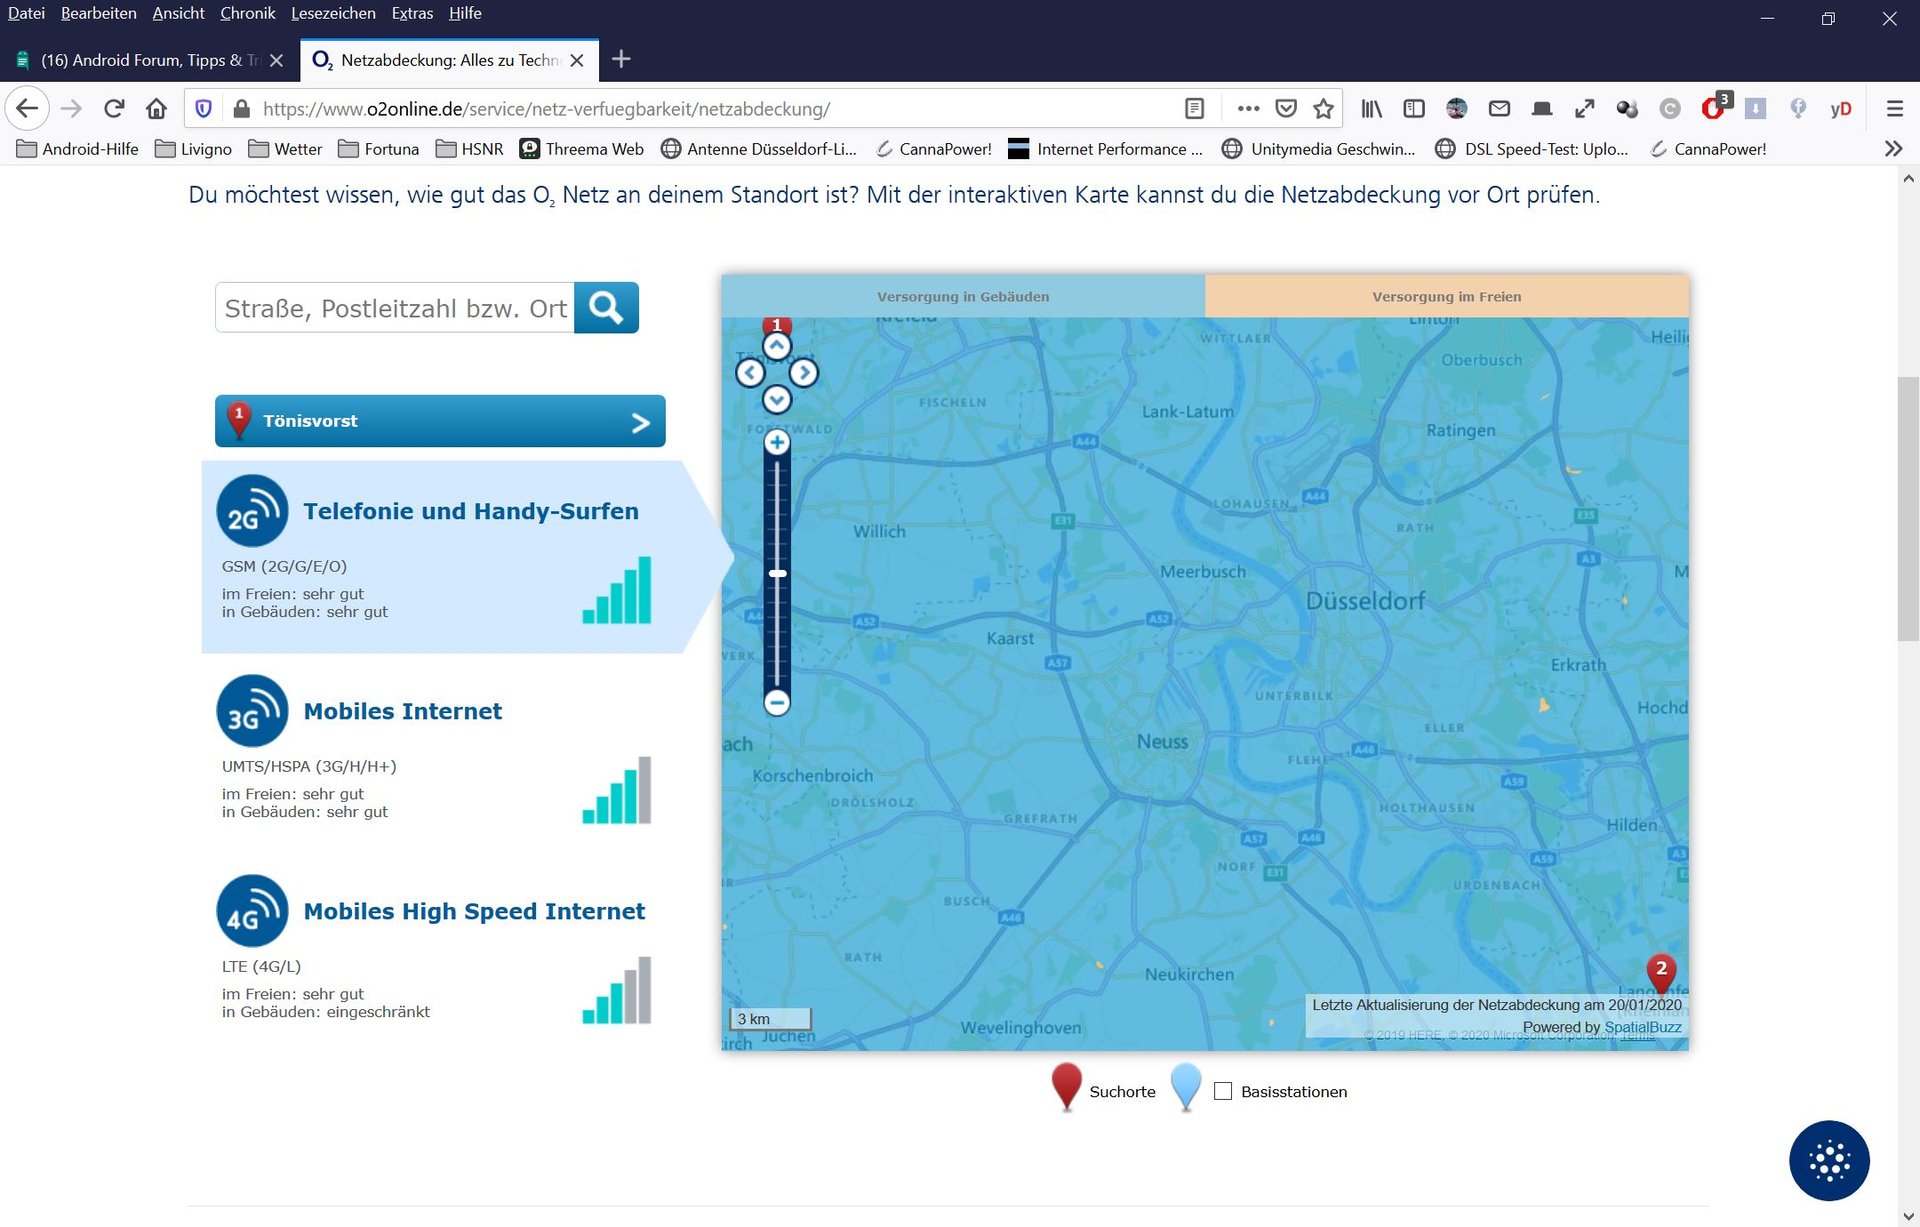Screen dimensions: 1920x1227
Task: Open the mail envelope toolbar icon
Action: (x=1499, y=108)
